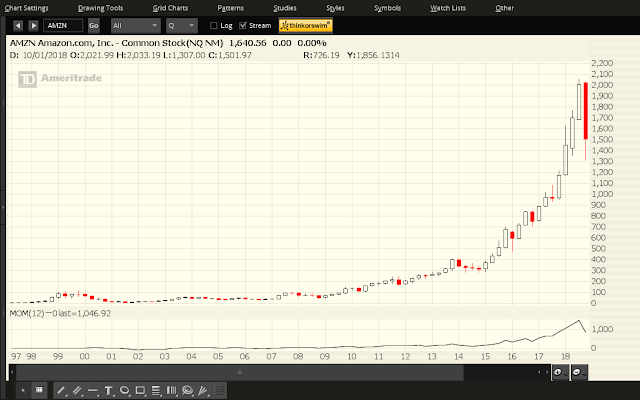
Task: Click the drawings list icon
Action: (219, 391)
